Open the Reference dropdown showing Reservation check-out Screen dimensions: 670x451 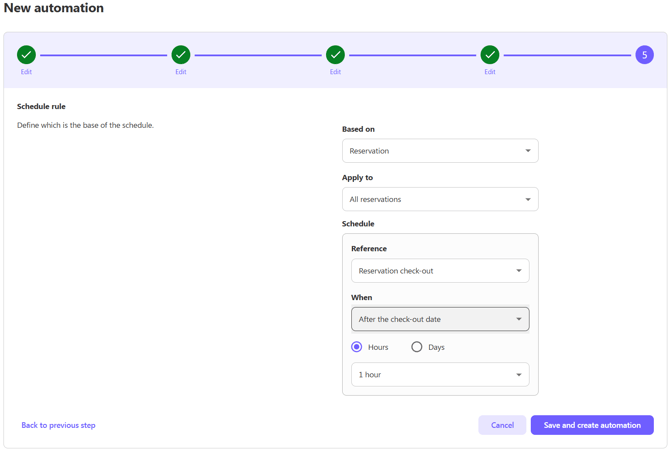[440, 271]
